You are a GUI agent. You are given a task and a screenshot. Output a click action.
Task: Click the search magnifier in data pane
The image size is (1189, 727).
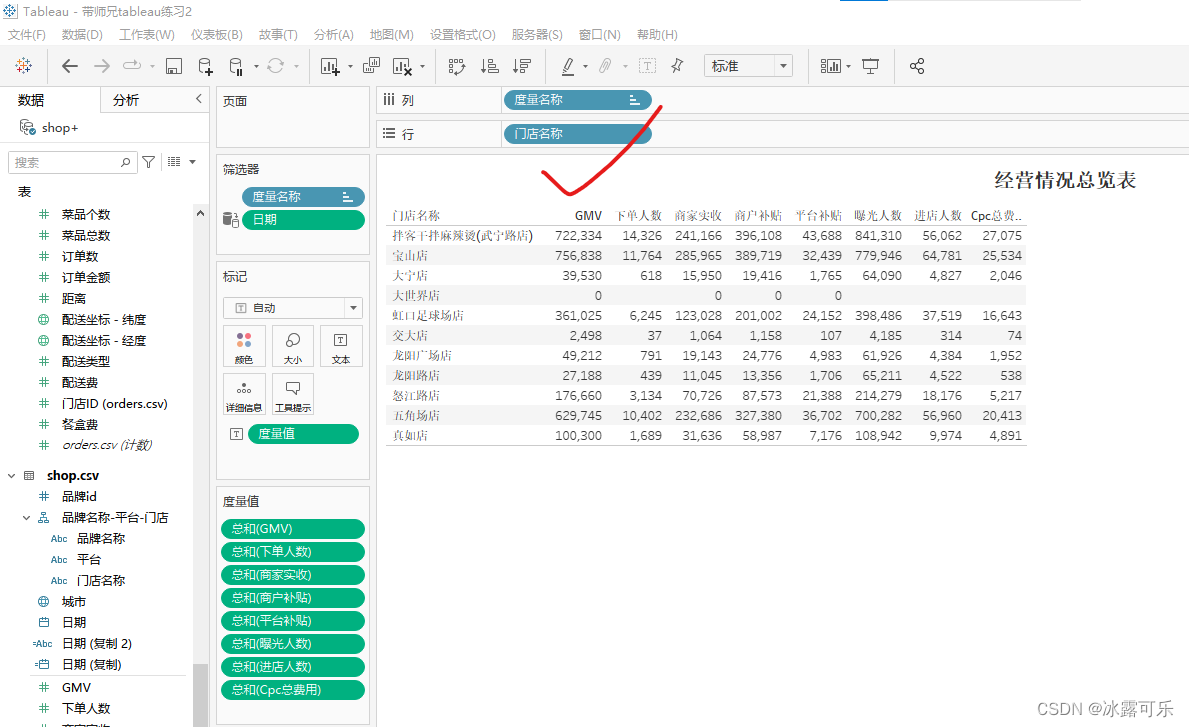[x=125, y=162]
